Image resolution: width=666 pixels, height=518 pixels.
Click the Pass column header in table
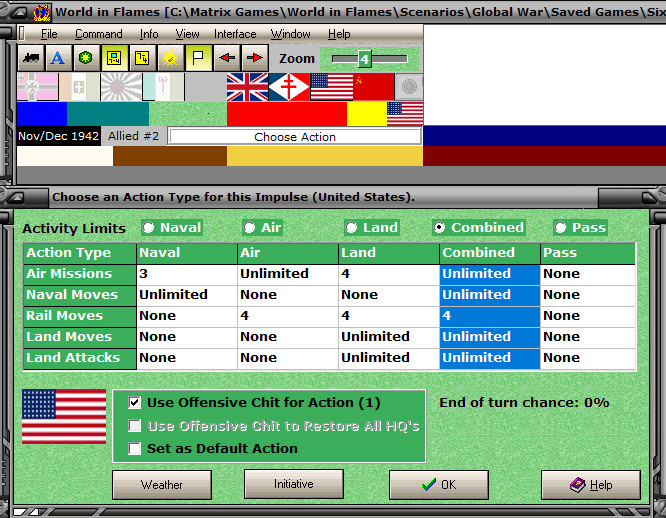pos(588,253)
